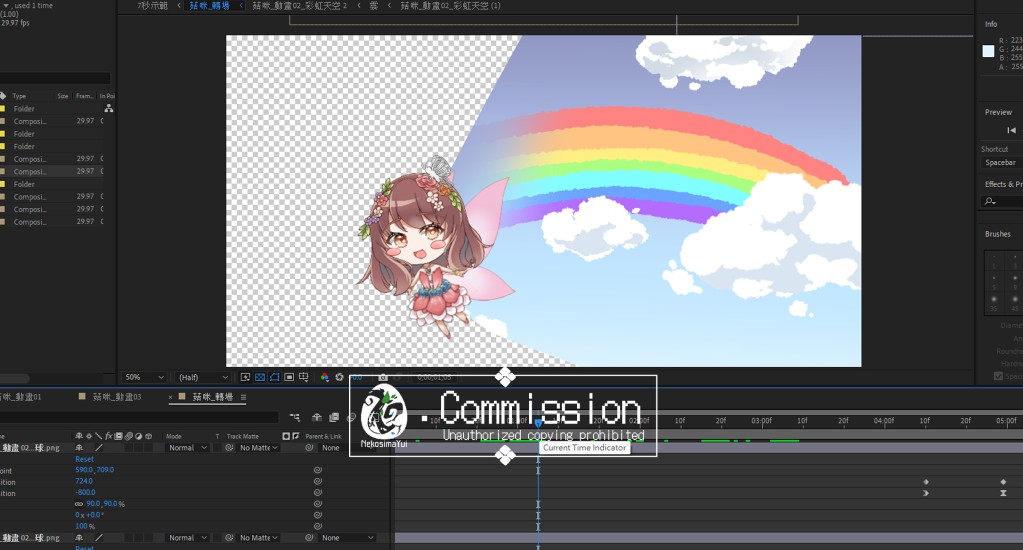1023x550 pixels.
Task: Open the 50% magnification dropdown
Action: (x=144, y=377)
